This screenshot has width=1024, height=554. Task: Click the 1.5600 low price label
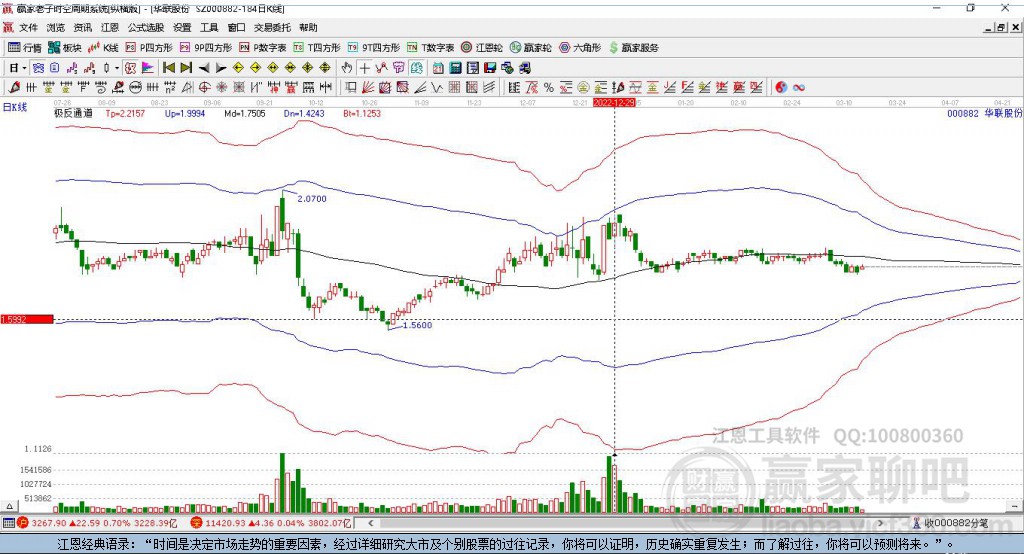tap(418, 325)
